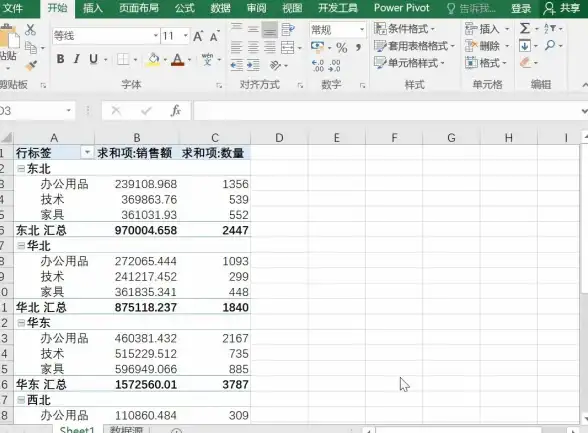Viewport: 588px width, 433px height.
Task: Switch to the Power Pivot tab
Action: (x=402, y=8)
